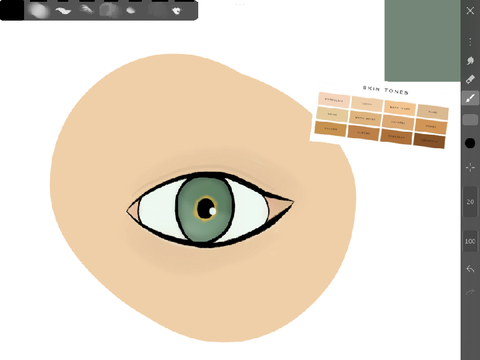Choose the white splatter brush preset
The width and height of the screenshot is (480, 360).
(x=177, y=11)
